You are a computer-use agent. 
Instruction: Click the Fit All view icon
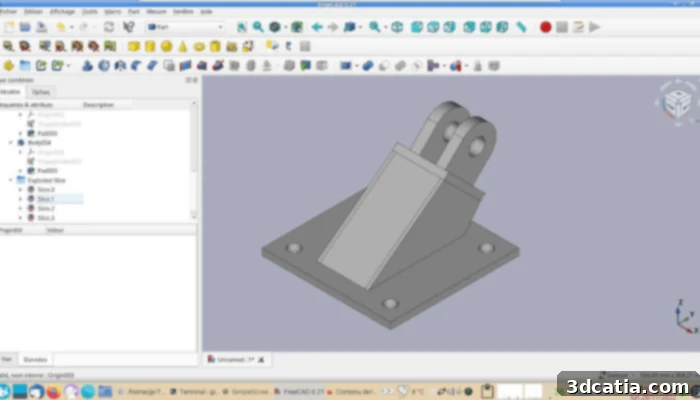point(242,27)
